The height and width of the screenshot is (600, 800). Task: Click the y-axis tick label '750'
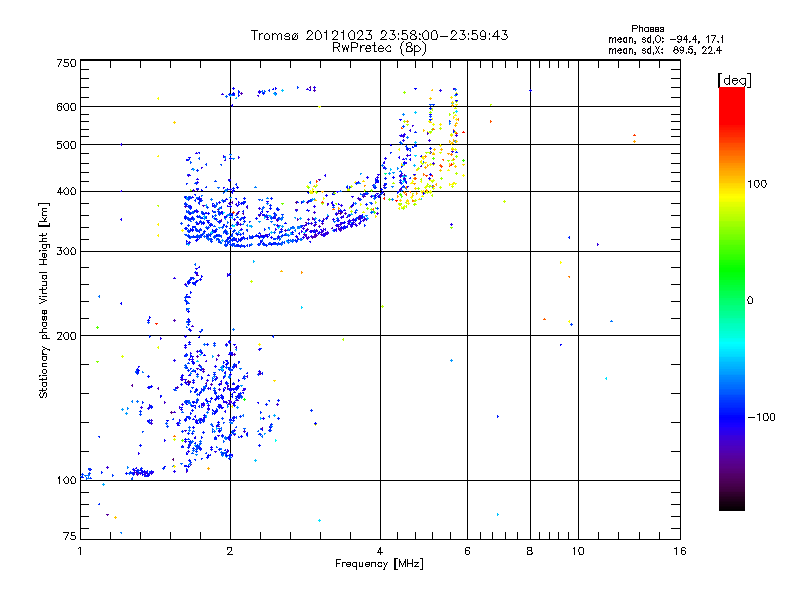coord(66,63)
